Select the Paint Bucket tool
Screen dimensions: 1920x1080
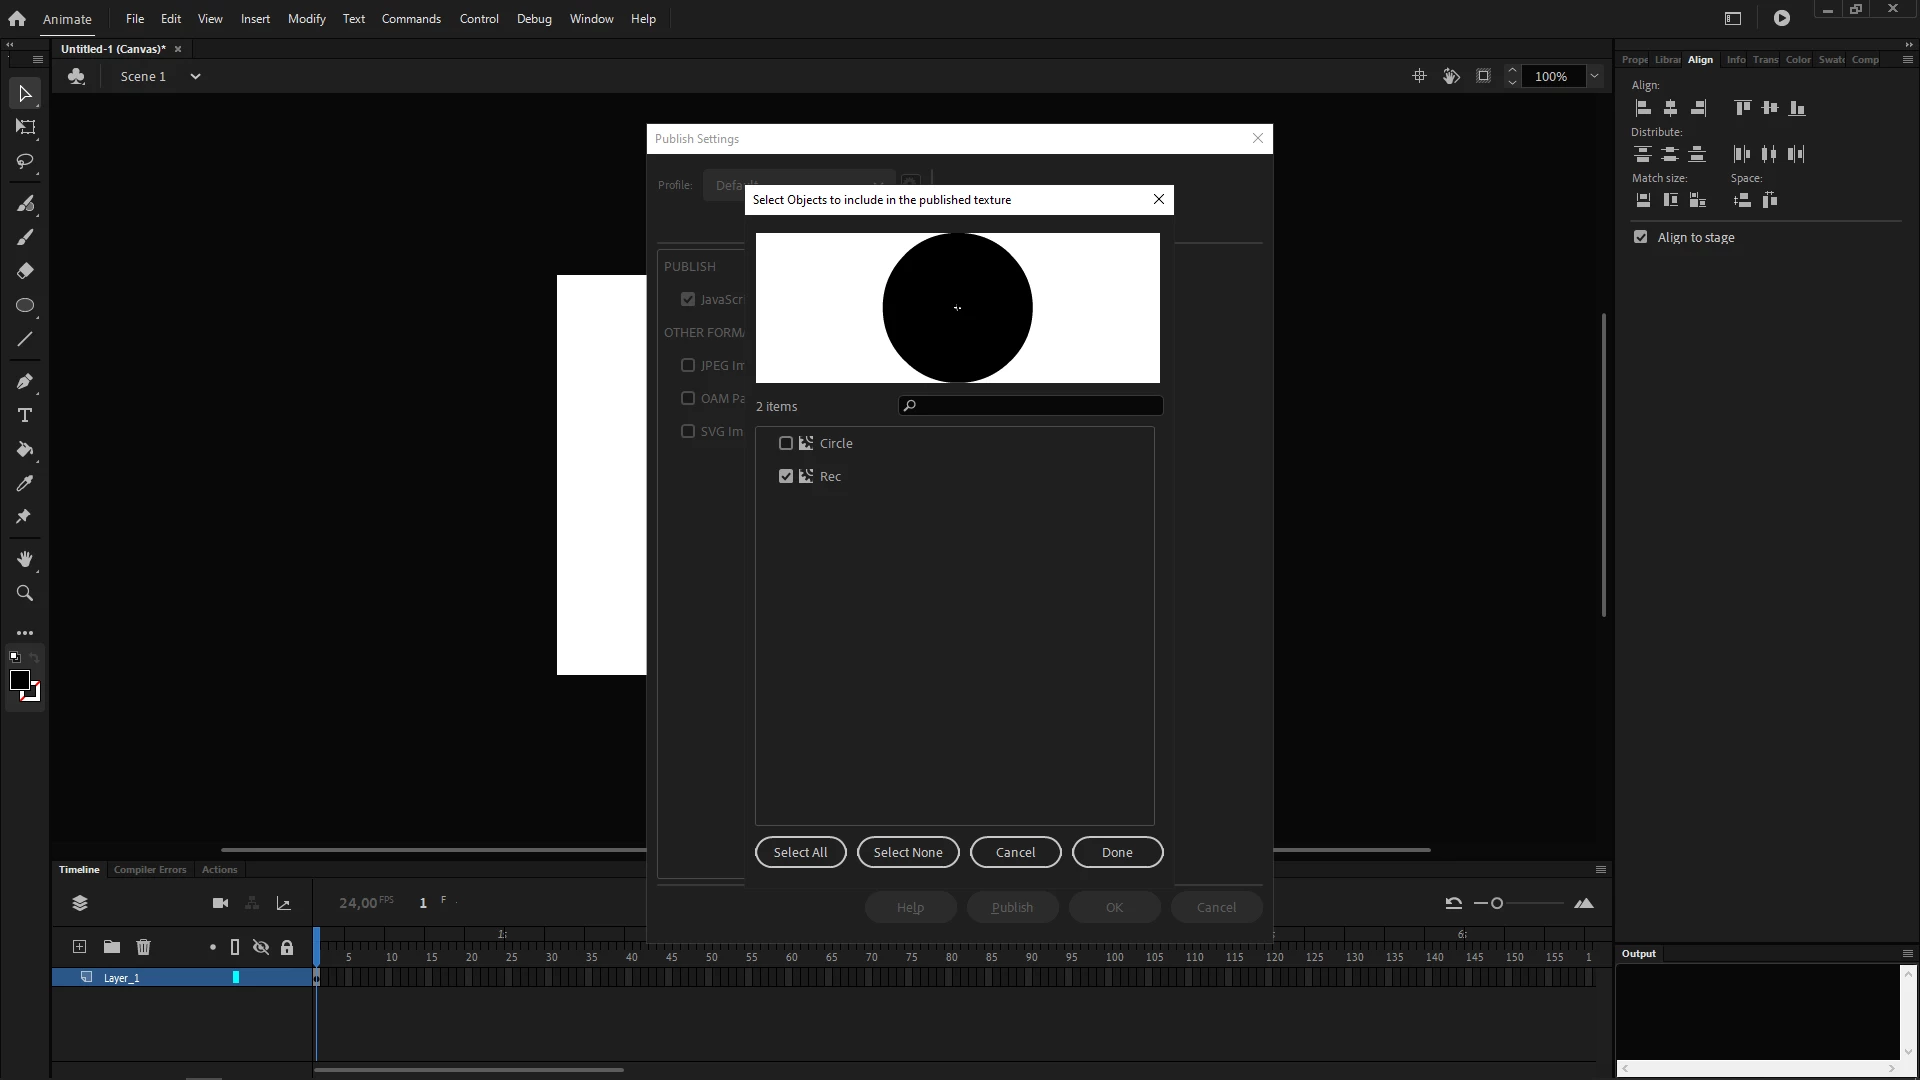(x=25, y=449)
